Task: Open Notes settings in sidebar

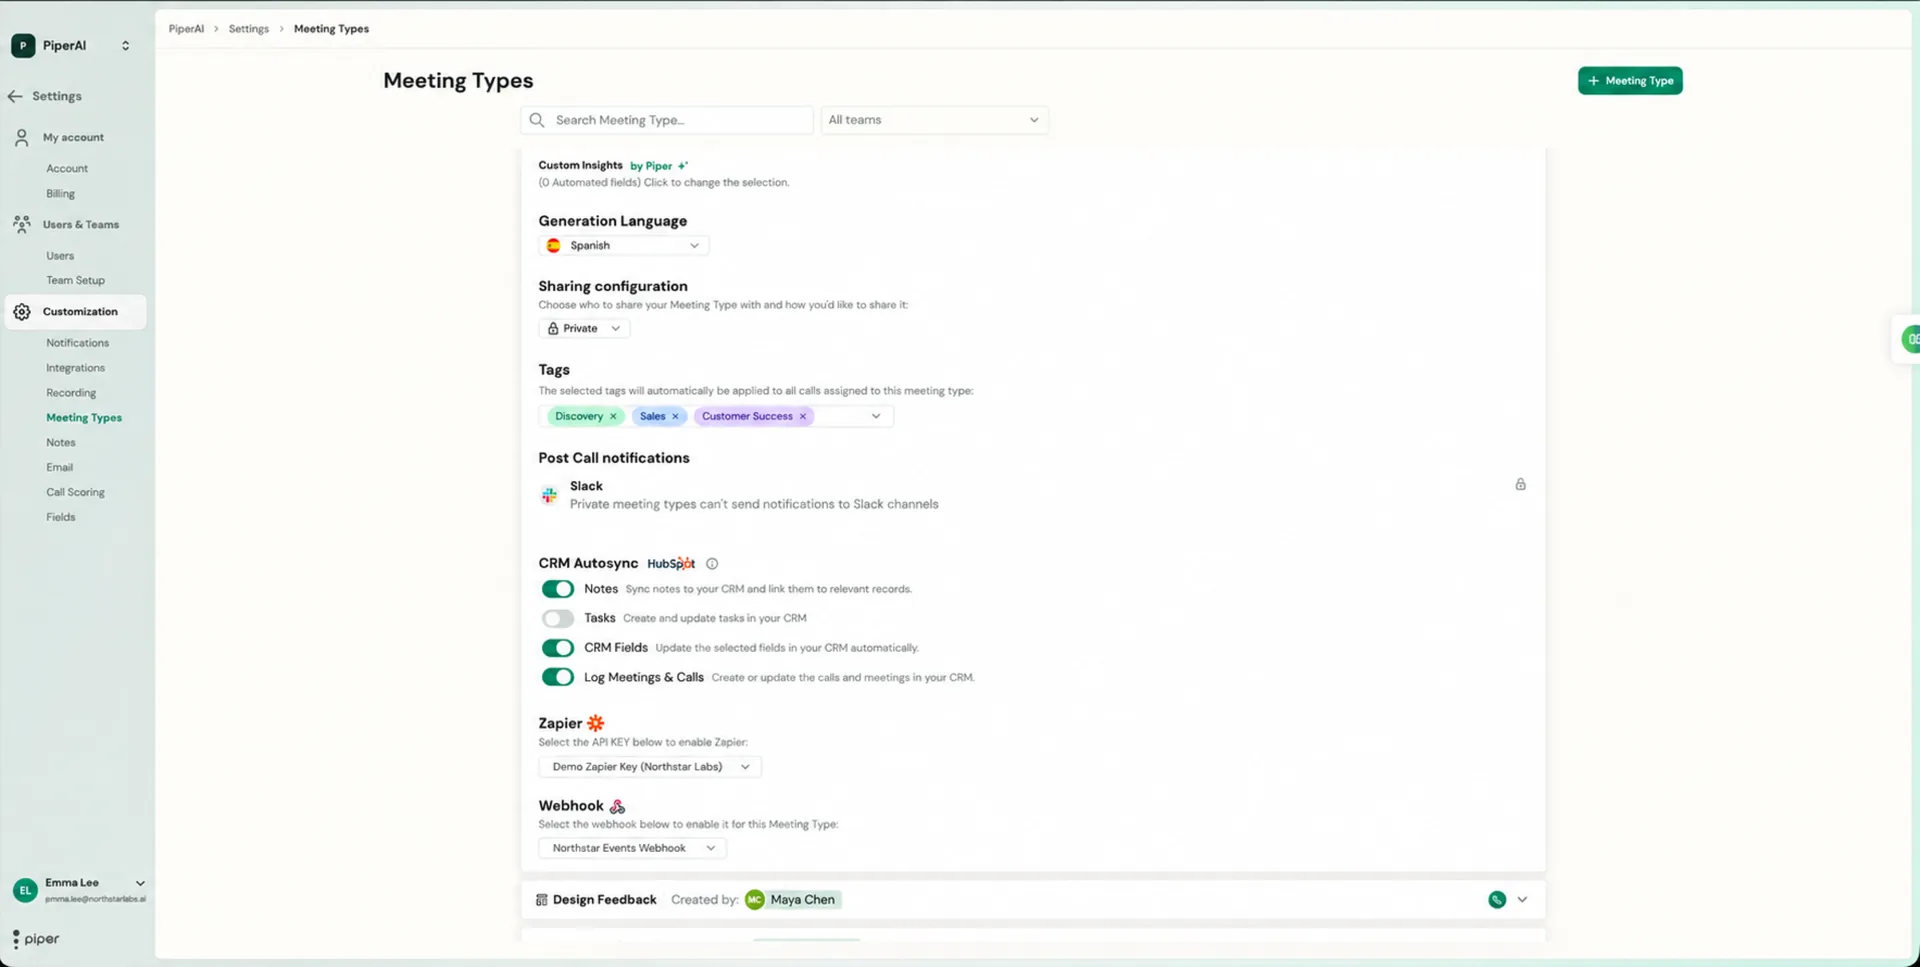Action: 60,442
